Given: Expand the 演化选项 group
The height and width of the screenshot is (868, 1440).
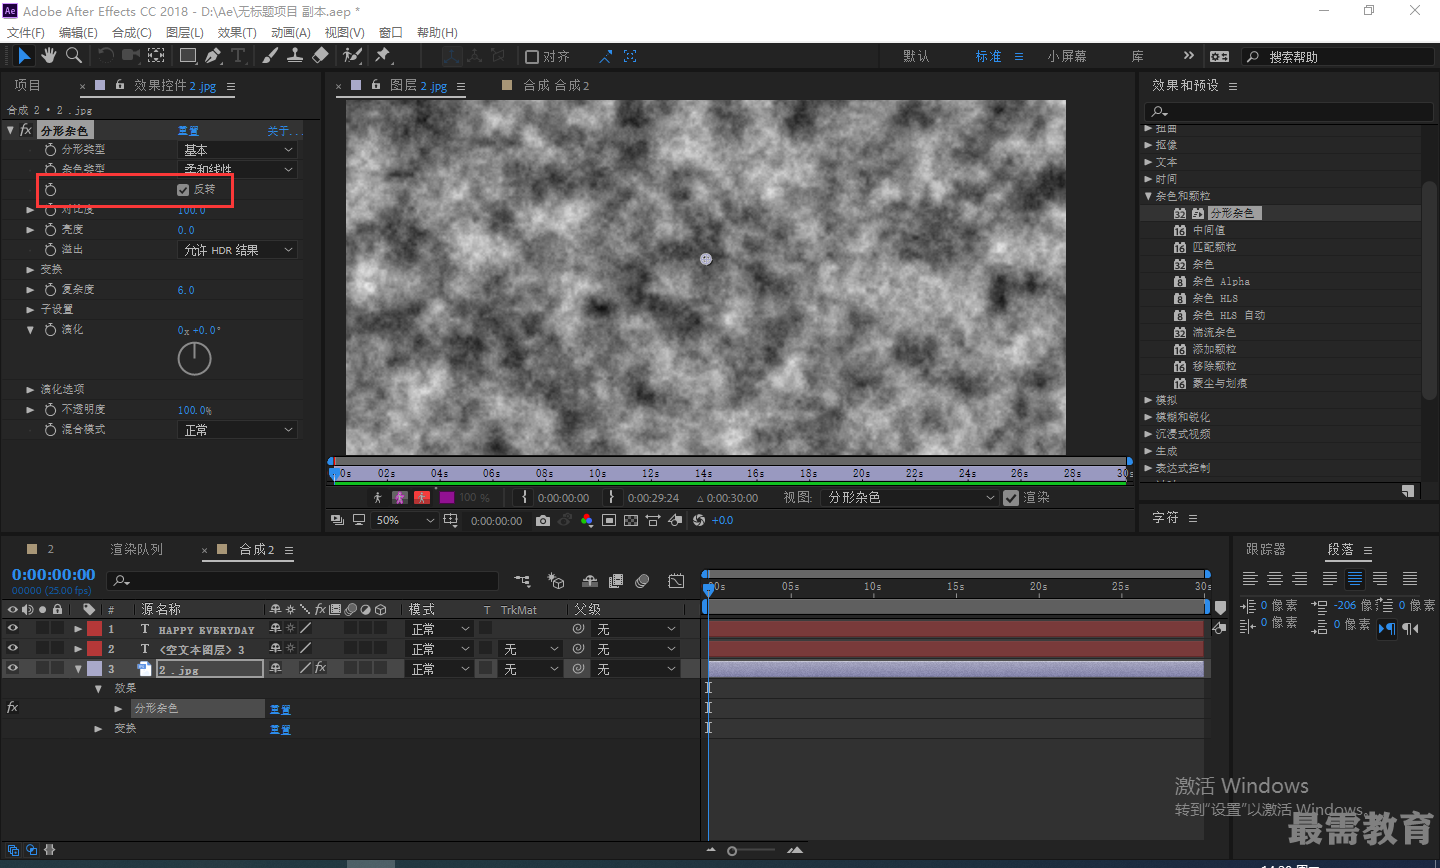Looking at the screenshot, I should pos(30,389).
